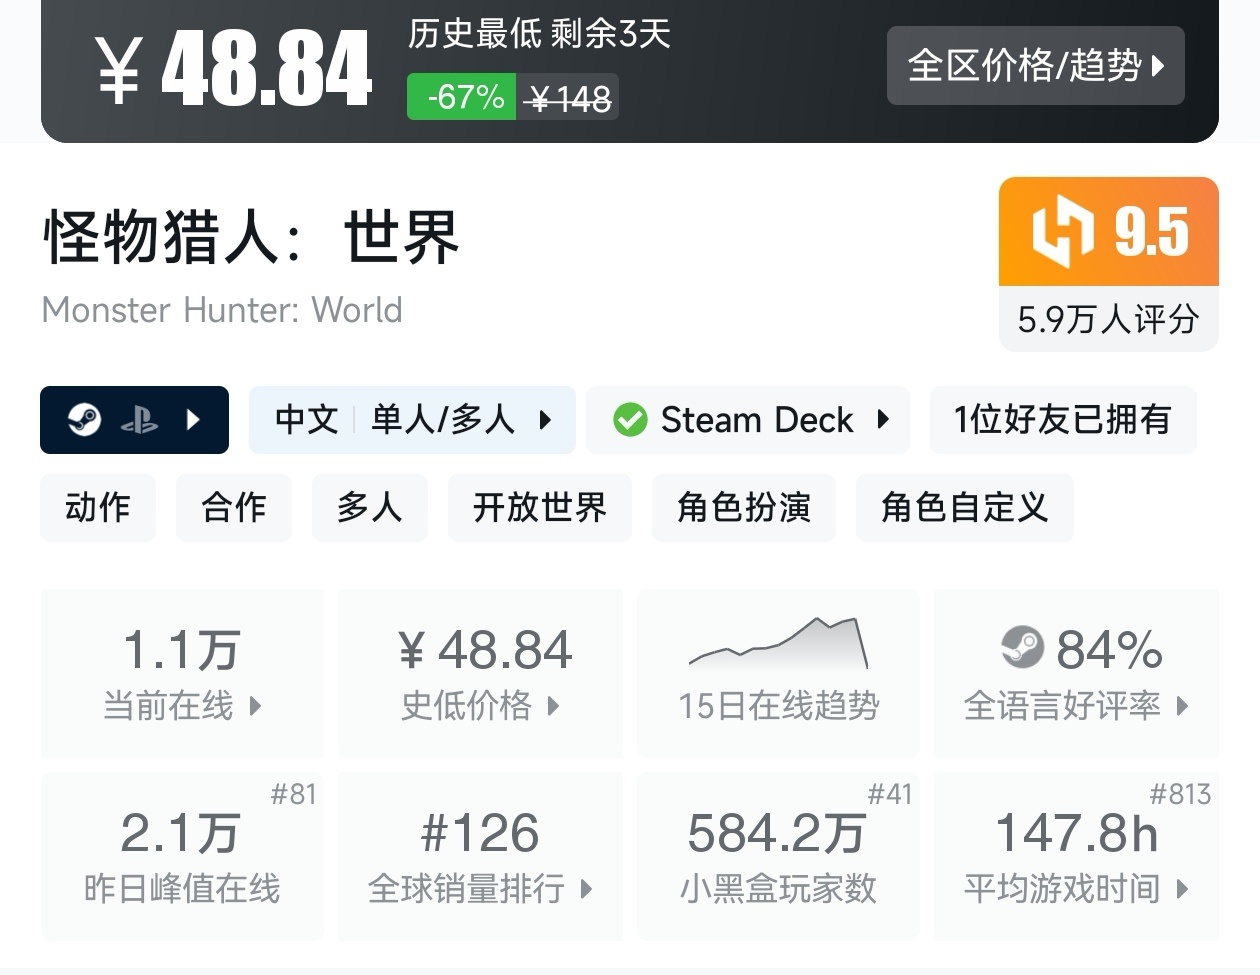Click the #41 rank on player count card
The image size is (1260, 975).
pos(890,794)
